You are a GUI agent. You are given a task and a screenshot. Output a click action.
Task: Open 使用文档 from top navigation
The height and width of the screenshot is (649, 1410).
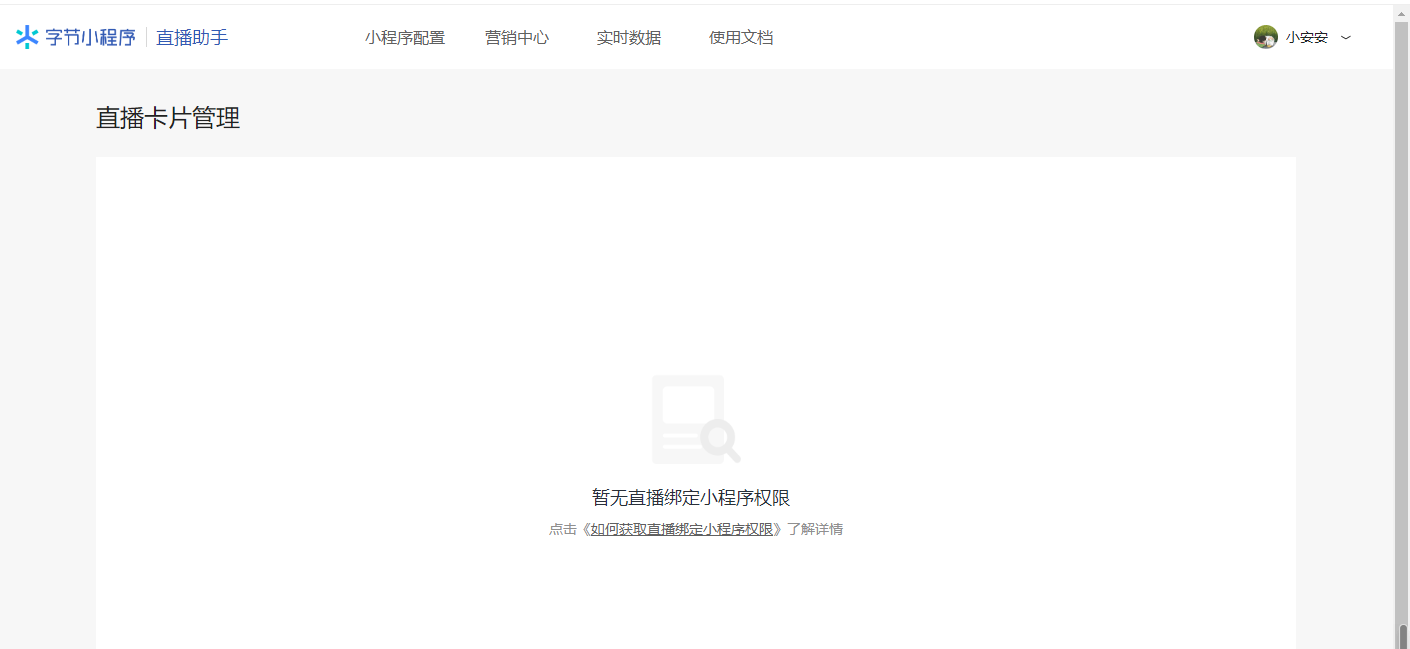pyautogui.click(x=741, y=38)
